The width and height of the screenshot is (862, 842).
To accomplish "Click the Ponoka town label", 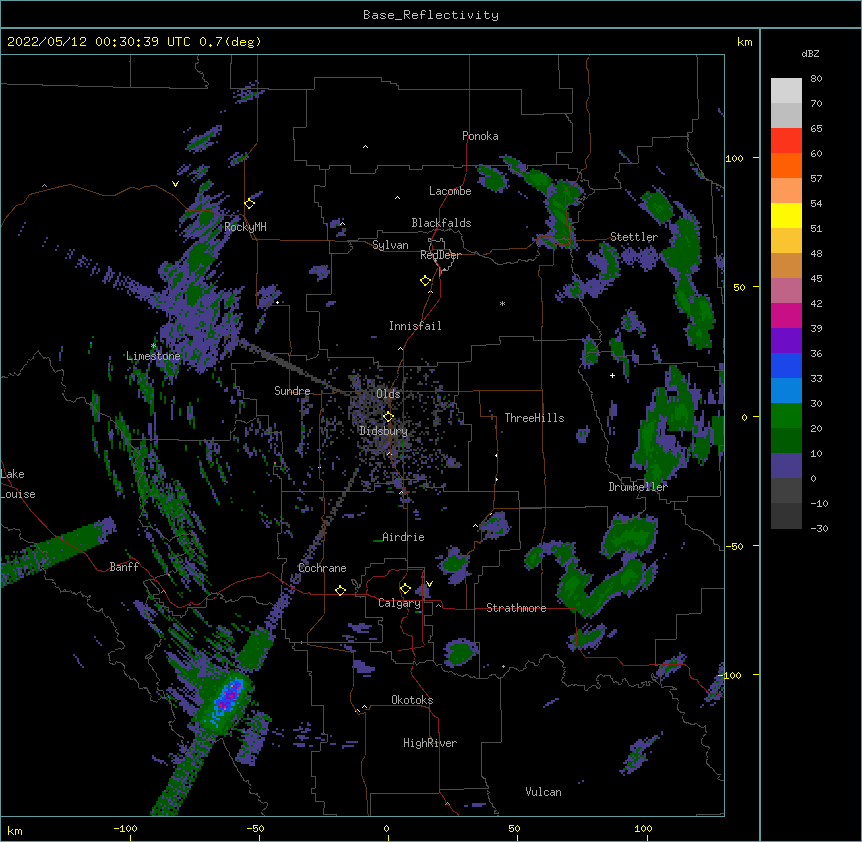I will (x=480, y=136).
